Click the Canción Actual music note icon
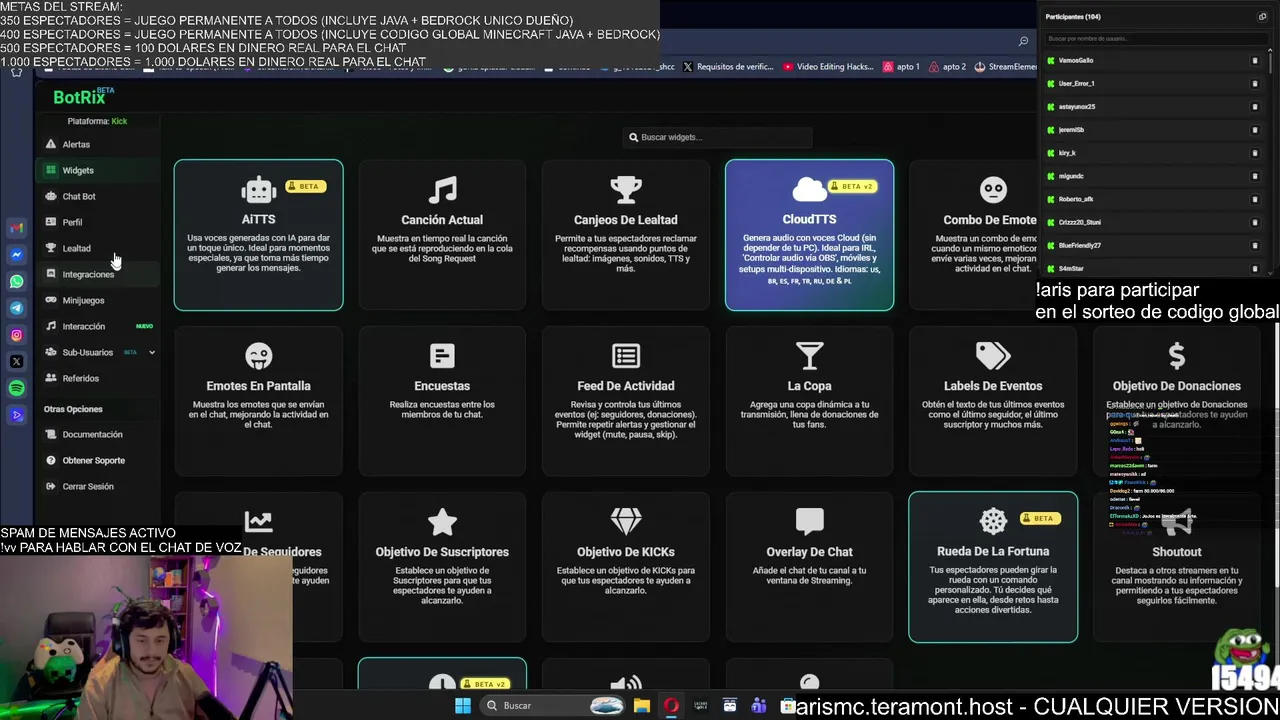Viewport: 1280px width, 720px height. point(442,189)
